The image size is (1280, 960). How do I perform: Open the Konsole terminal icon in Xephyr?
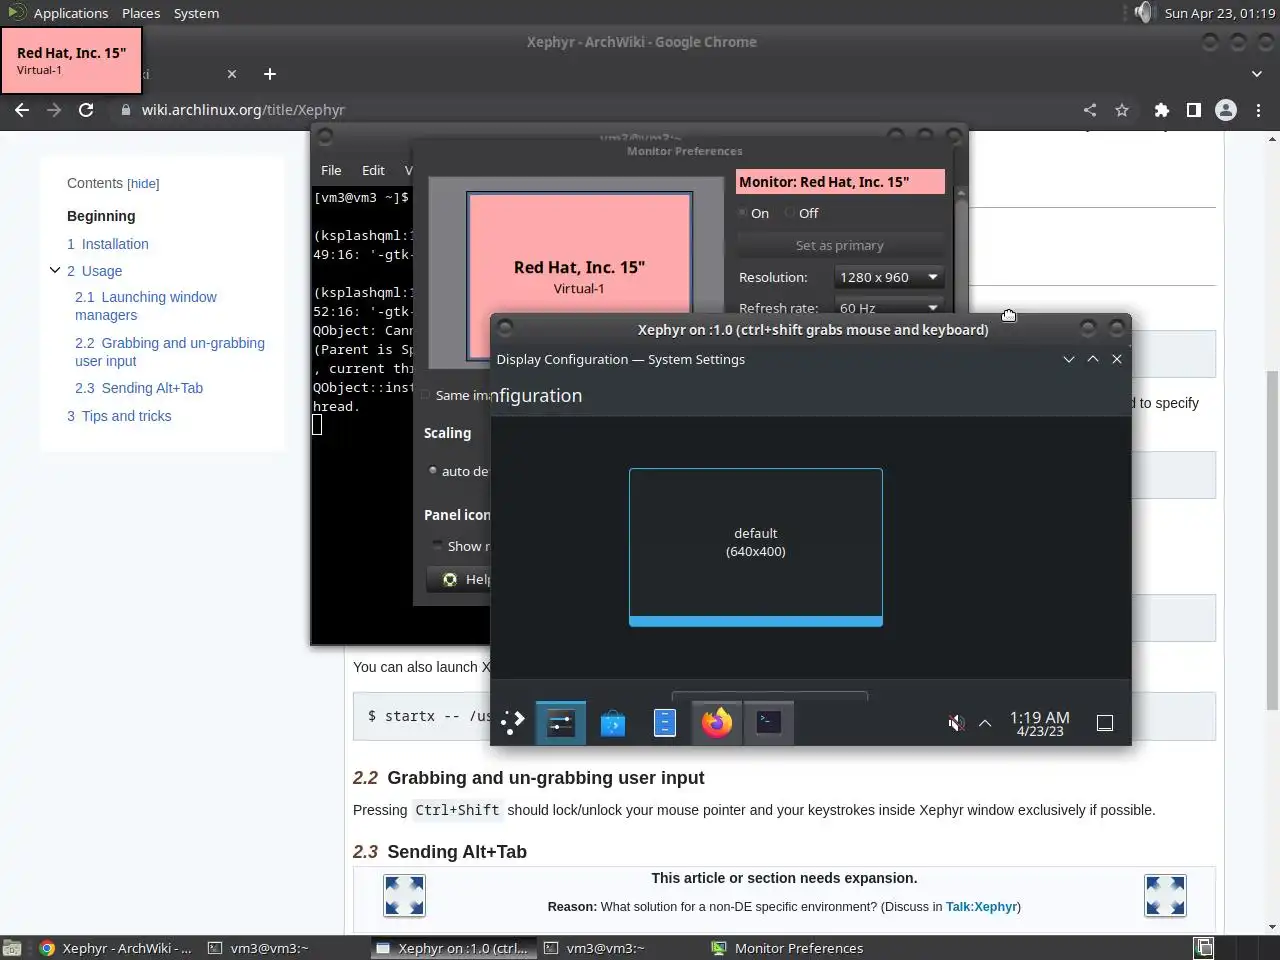[769, 722]
